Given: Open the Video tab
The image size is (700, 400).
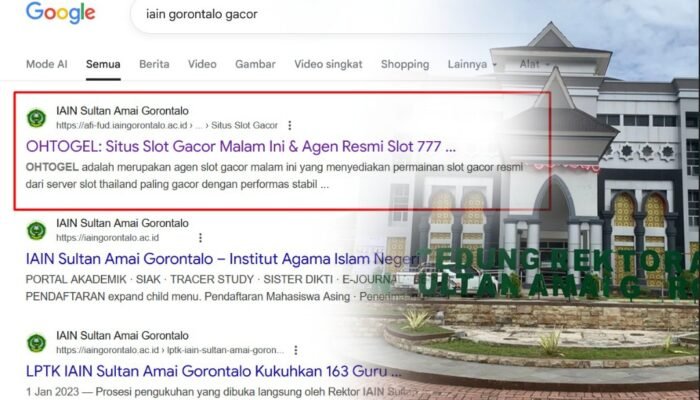Looking at the screenshot, I should click(x=202, y=64).
